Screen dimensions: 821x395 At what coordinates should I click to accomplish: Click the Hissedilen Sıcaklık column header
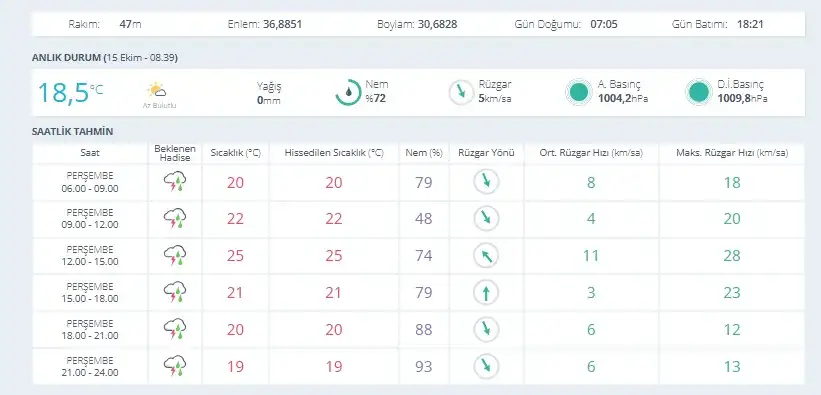(334, 153)
